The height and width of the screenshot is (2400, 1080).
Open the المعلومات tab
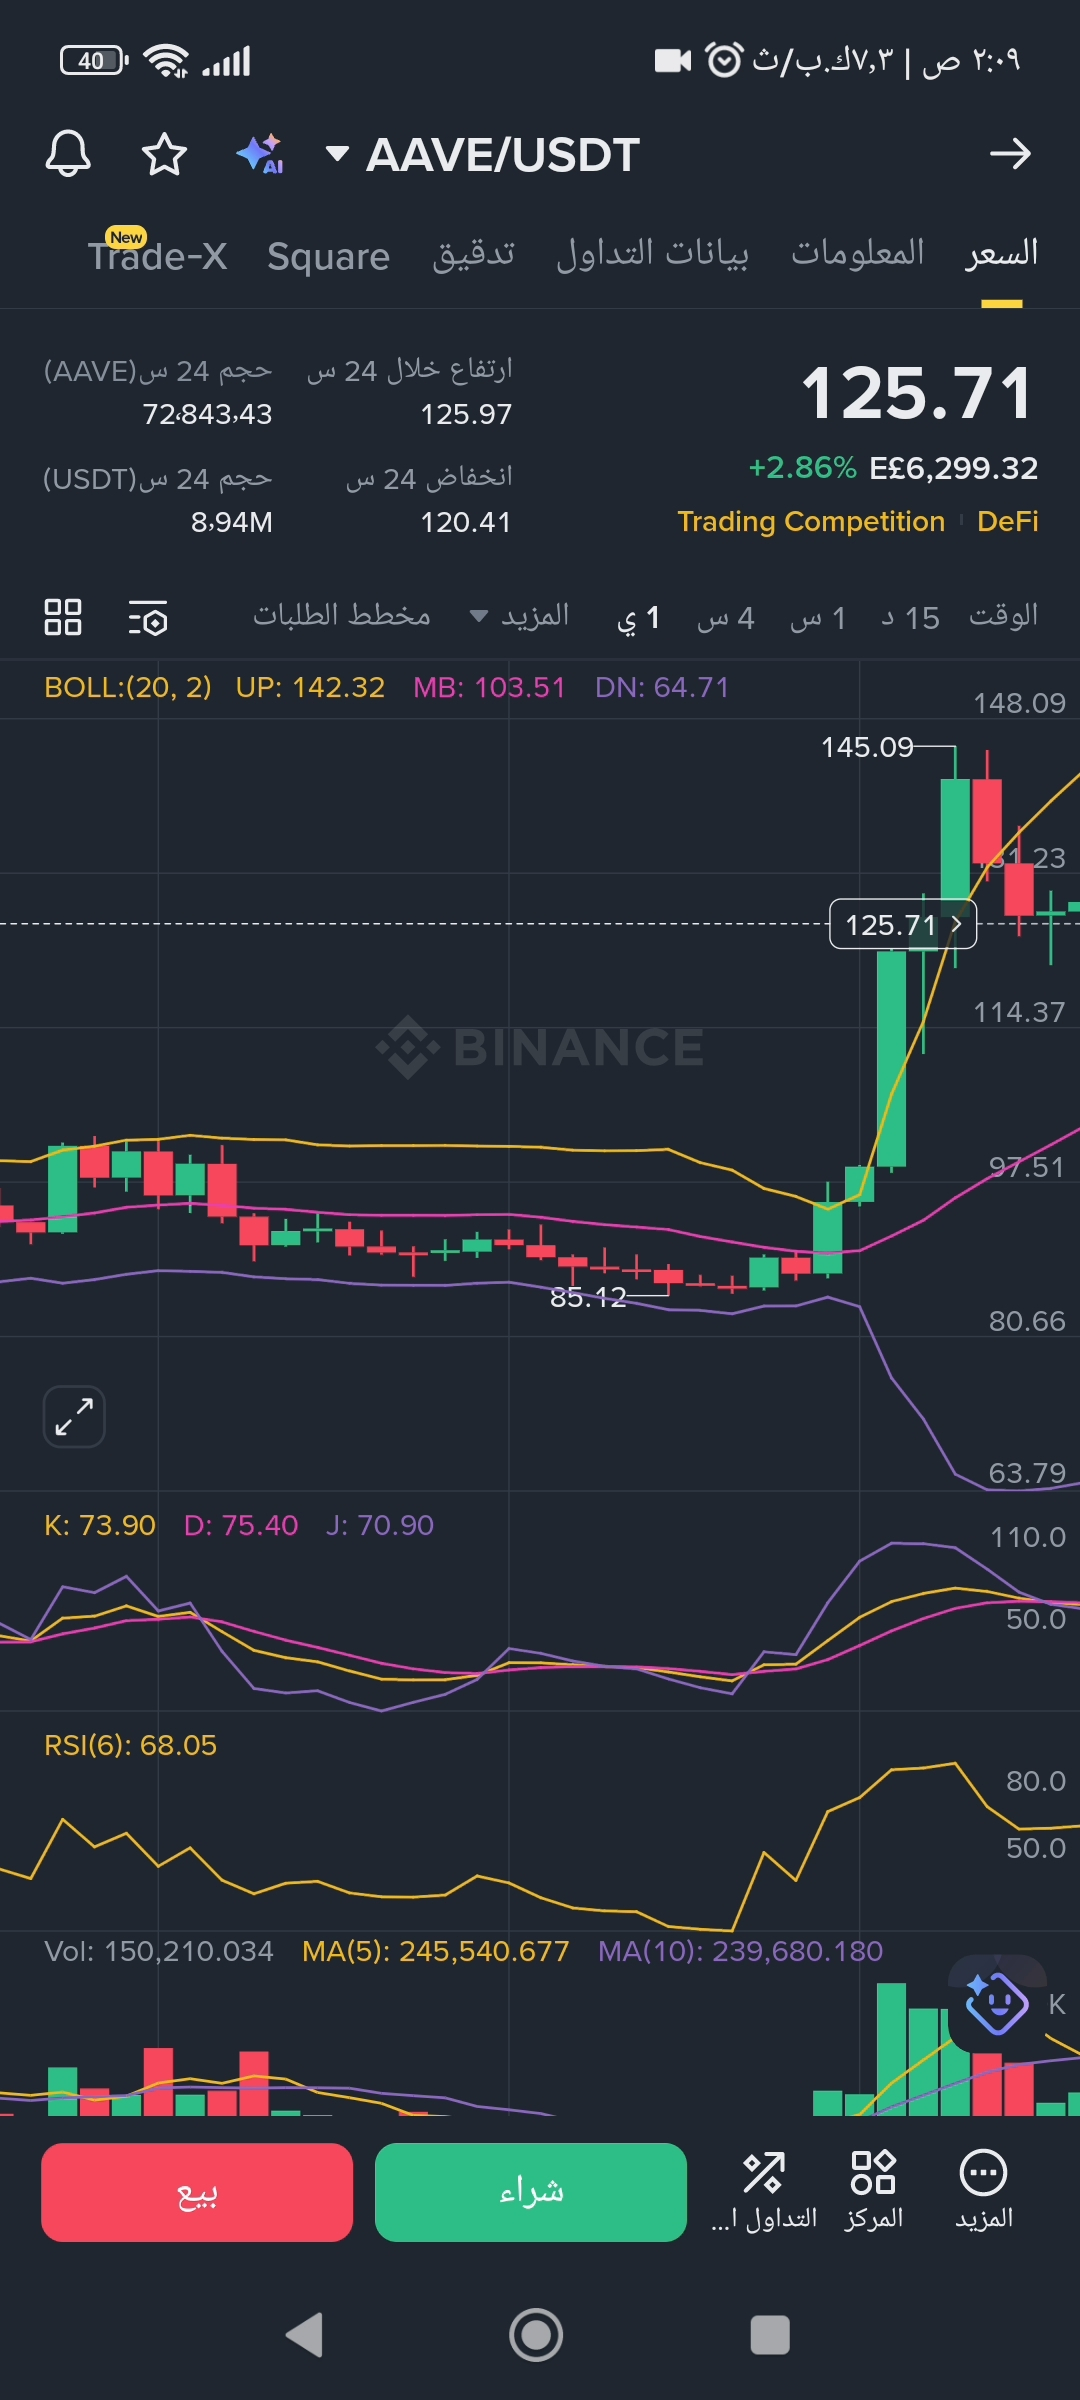858,253
